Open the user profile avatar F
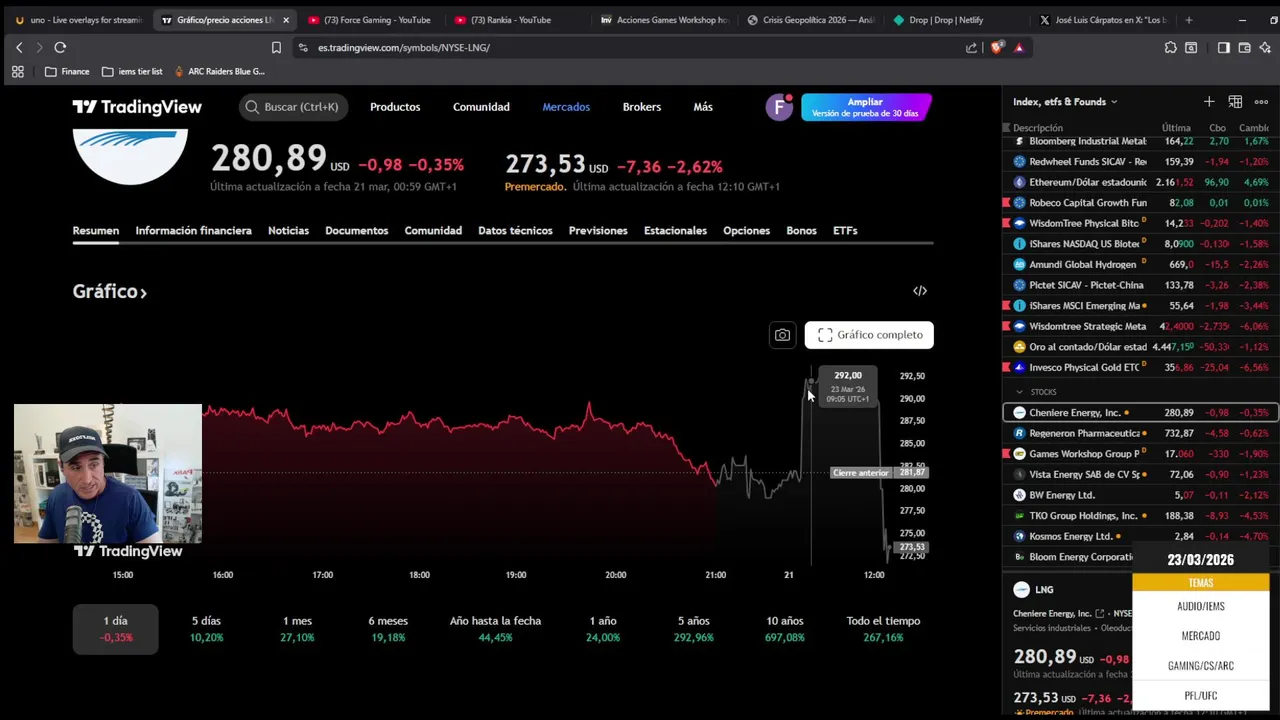The height and width of the screenshot is (720, 1280). (779, 107)
